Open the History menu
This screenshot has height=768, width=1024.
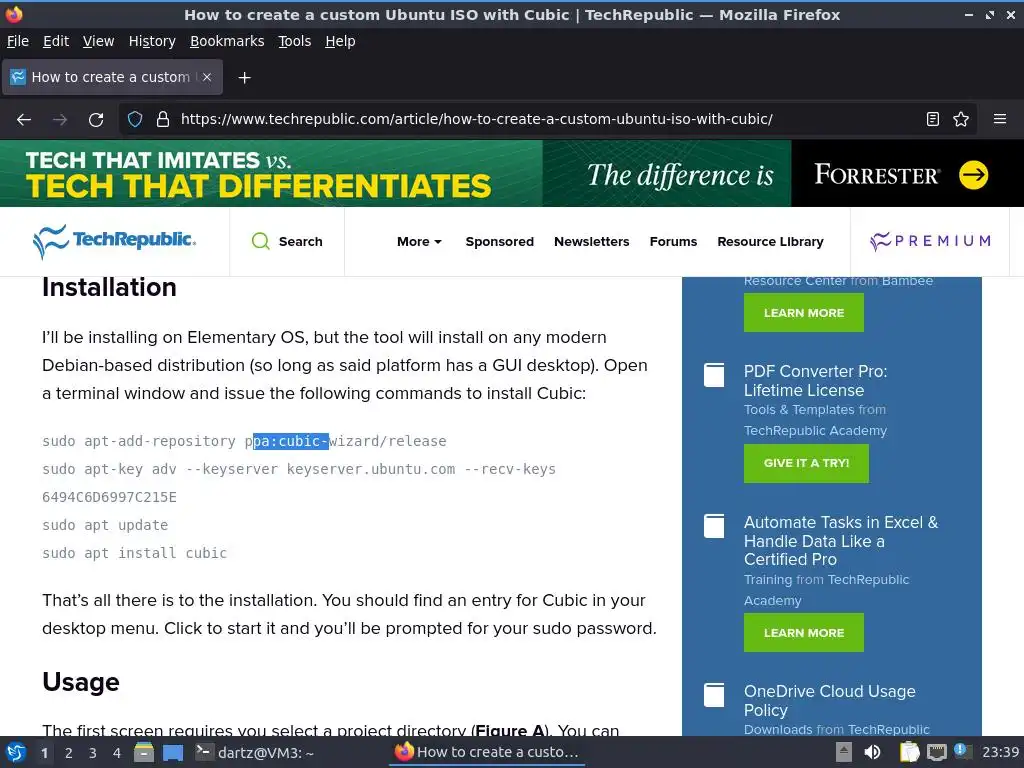coord(152,41)
